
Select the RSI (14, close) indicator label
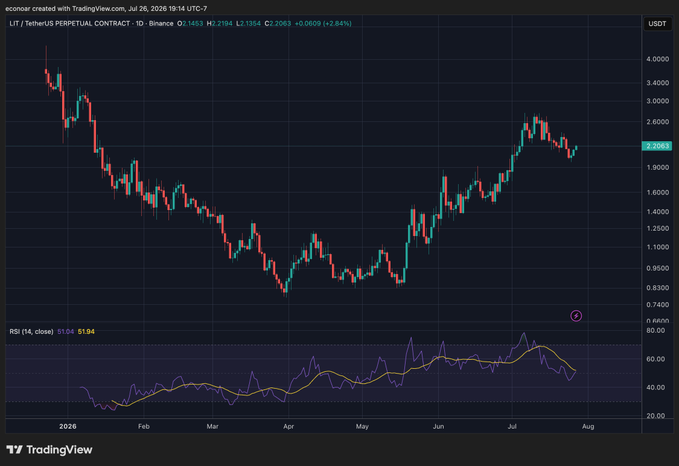tap(31, 331)
